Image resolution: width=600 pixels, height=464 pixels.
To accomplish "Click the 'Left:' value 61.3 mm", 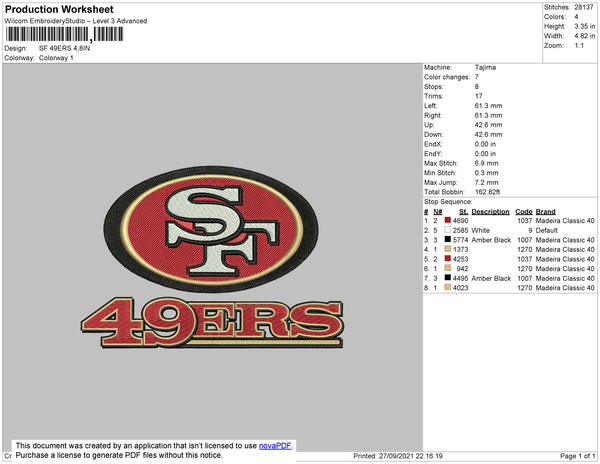I will [x=488, y=106].
